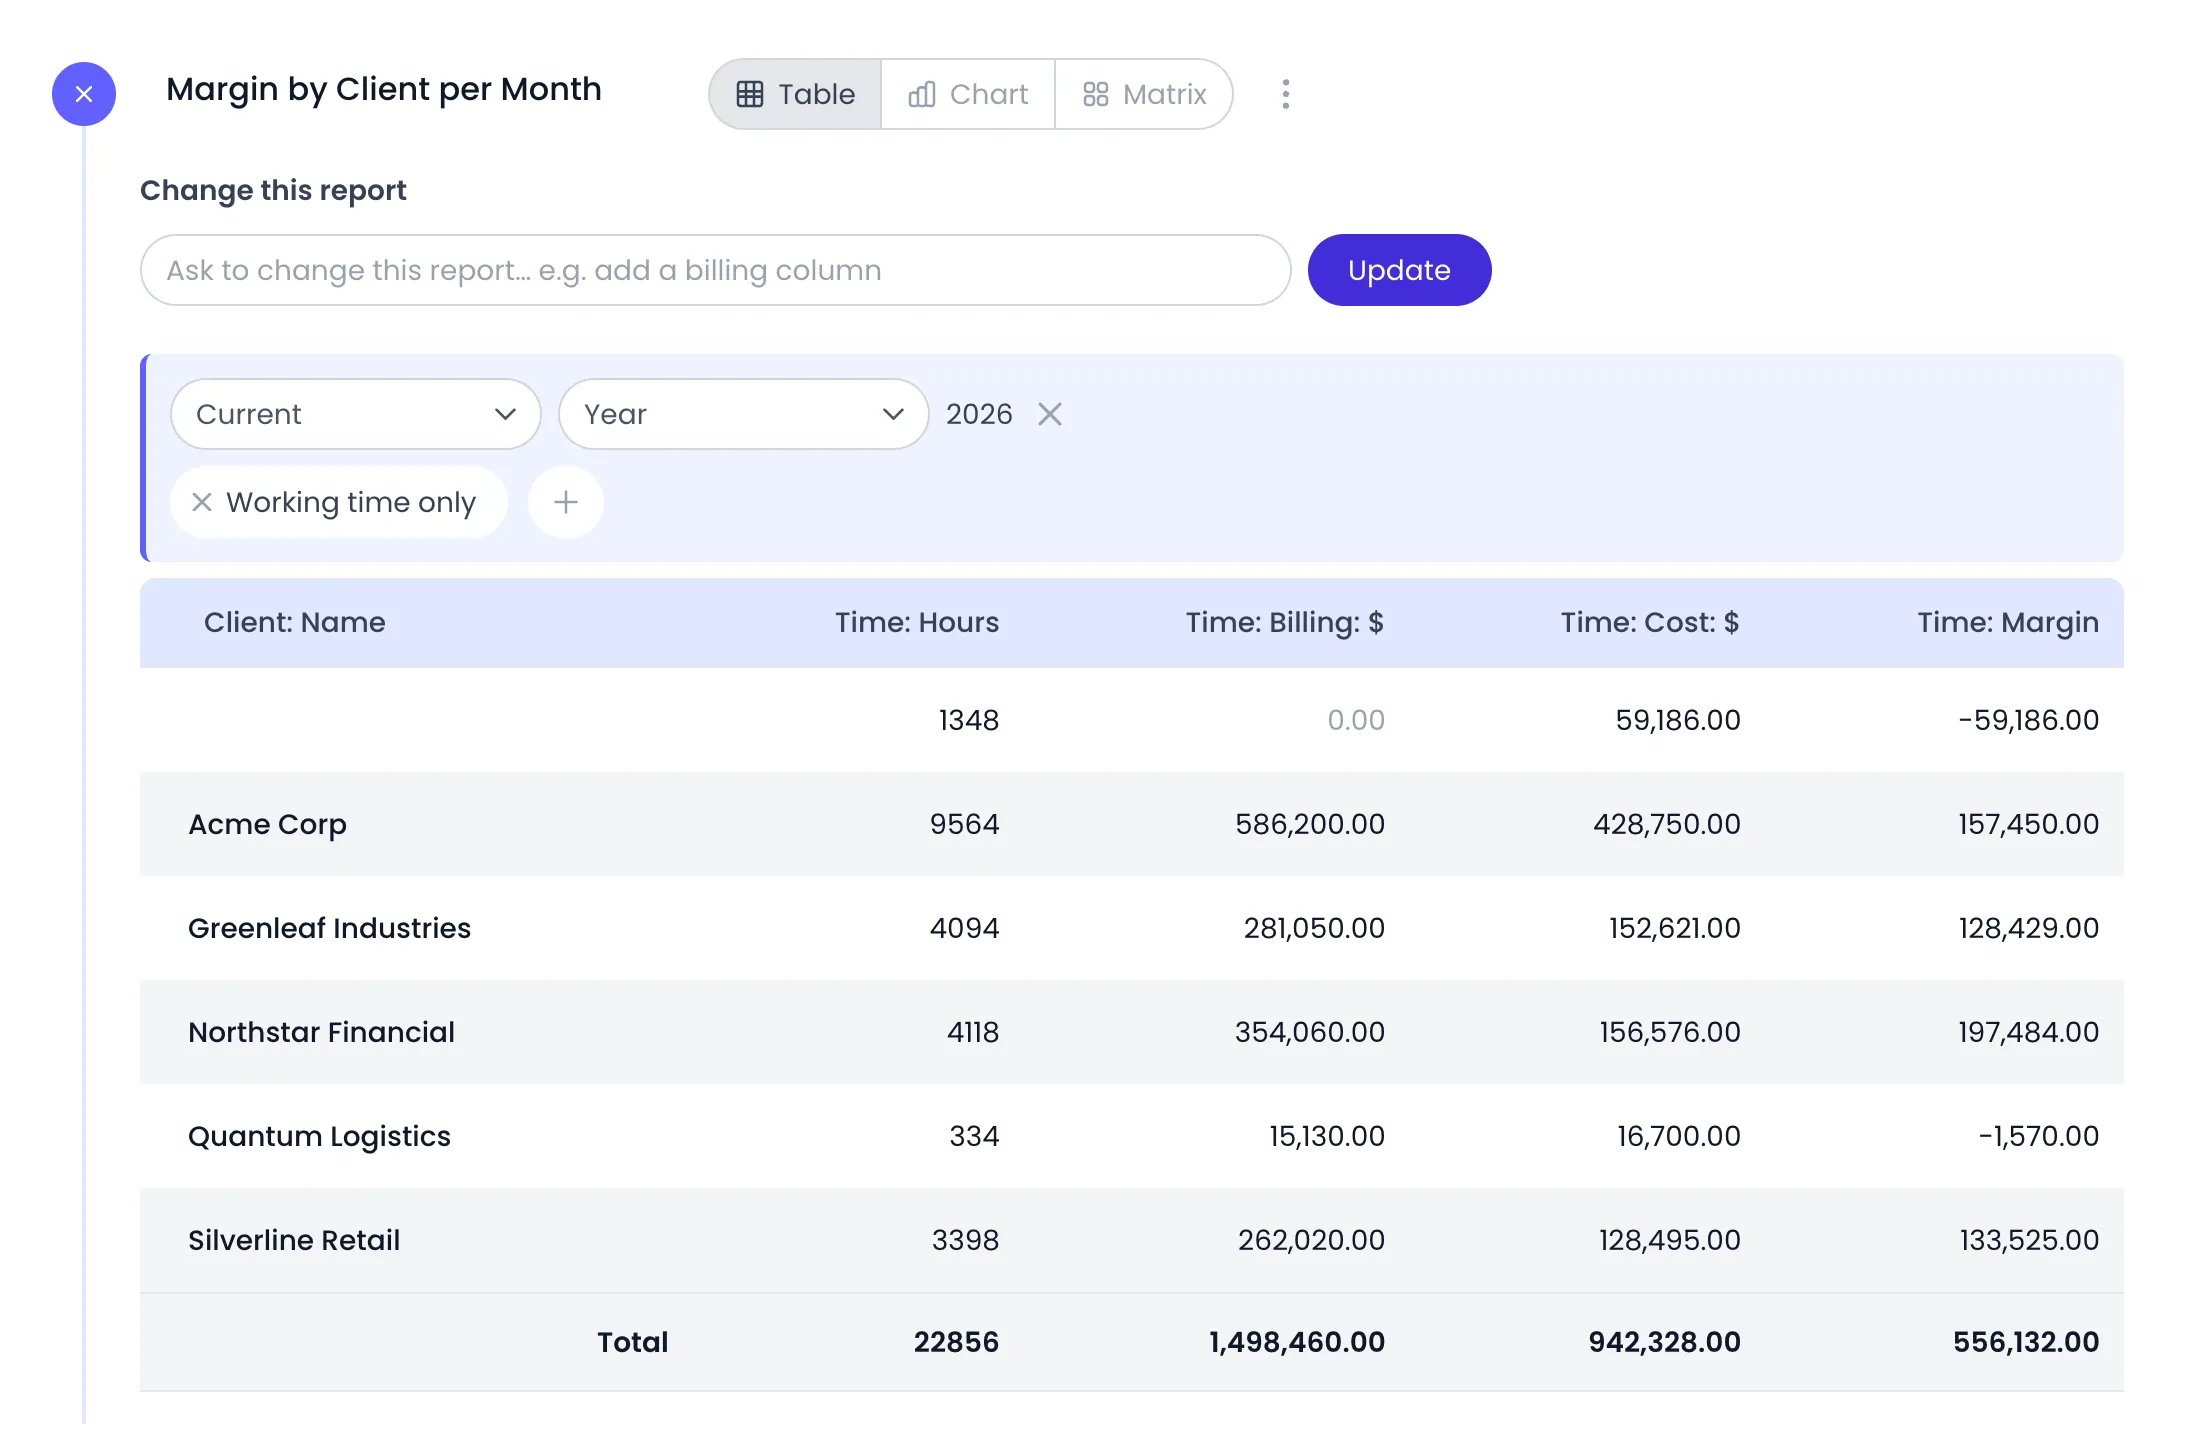Switch to the Matrix view tab
The width and height of the screenshot is (2200, 1452).
[x=1144, y=94]
